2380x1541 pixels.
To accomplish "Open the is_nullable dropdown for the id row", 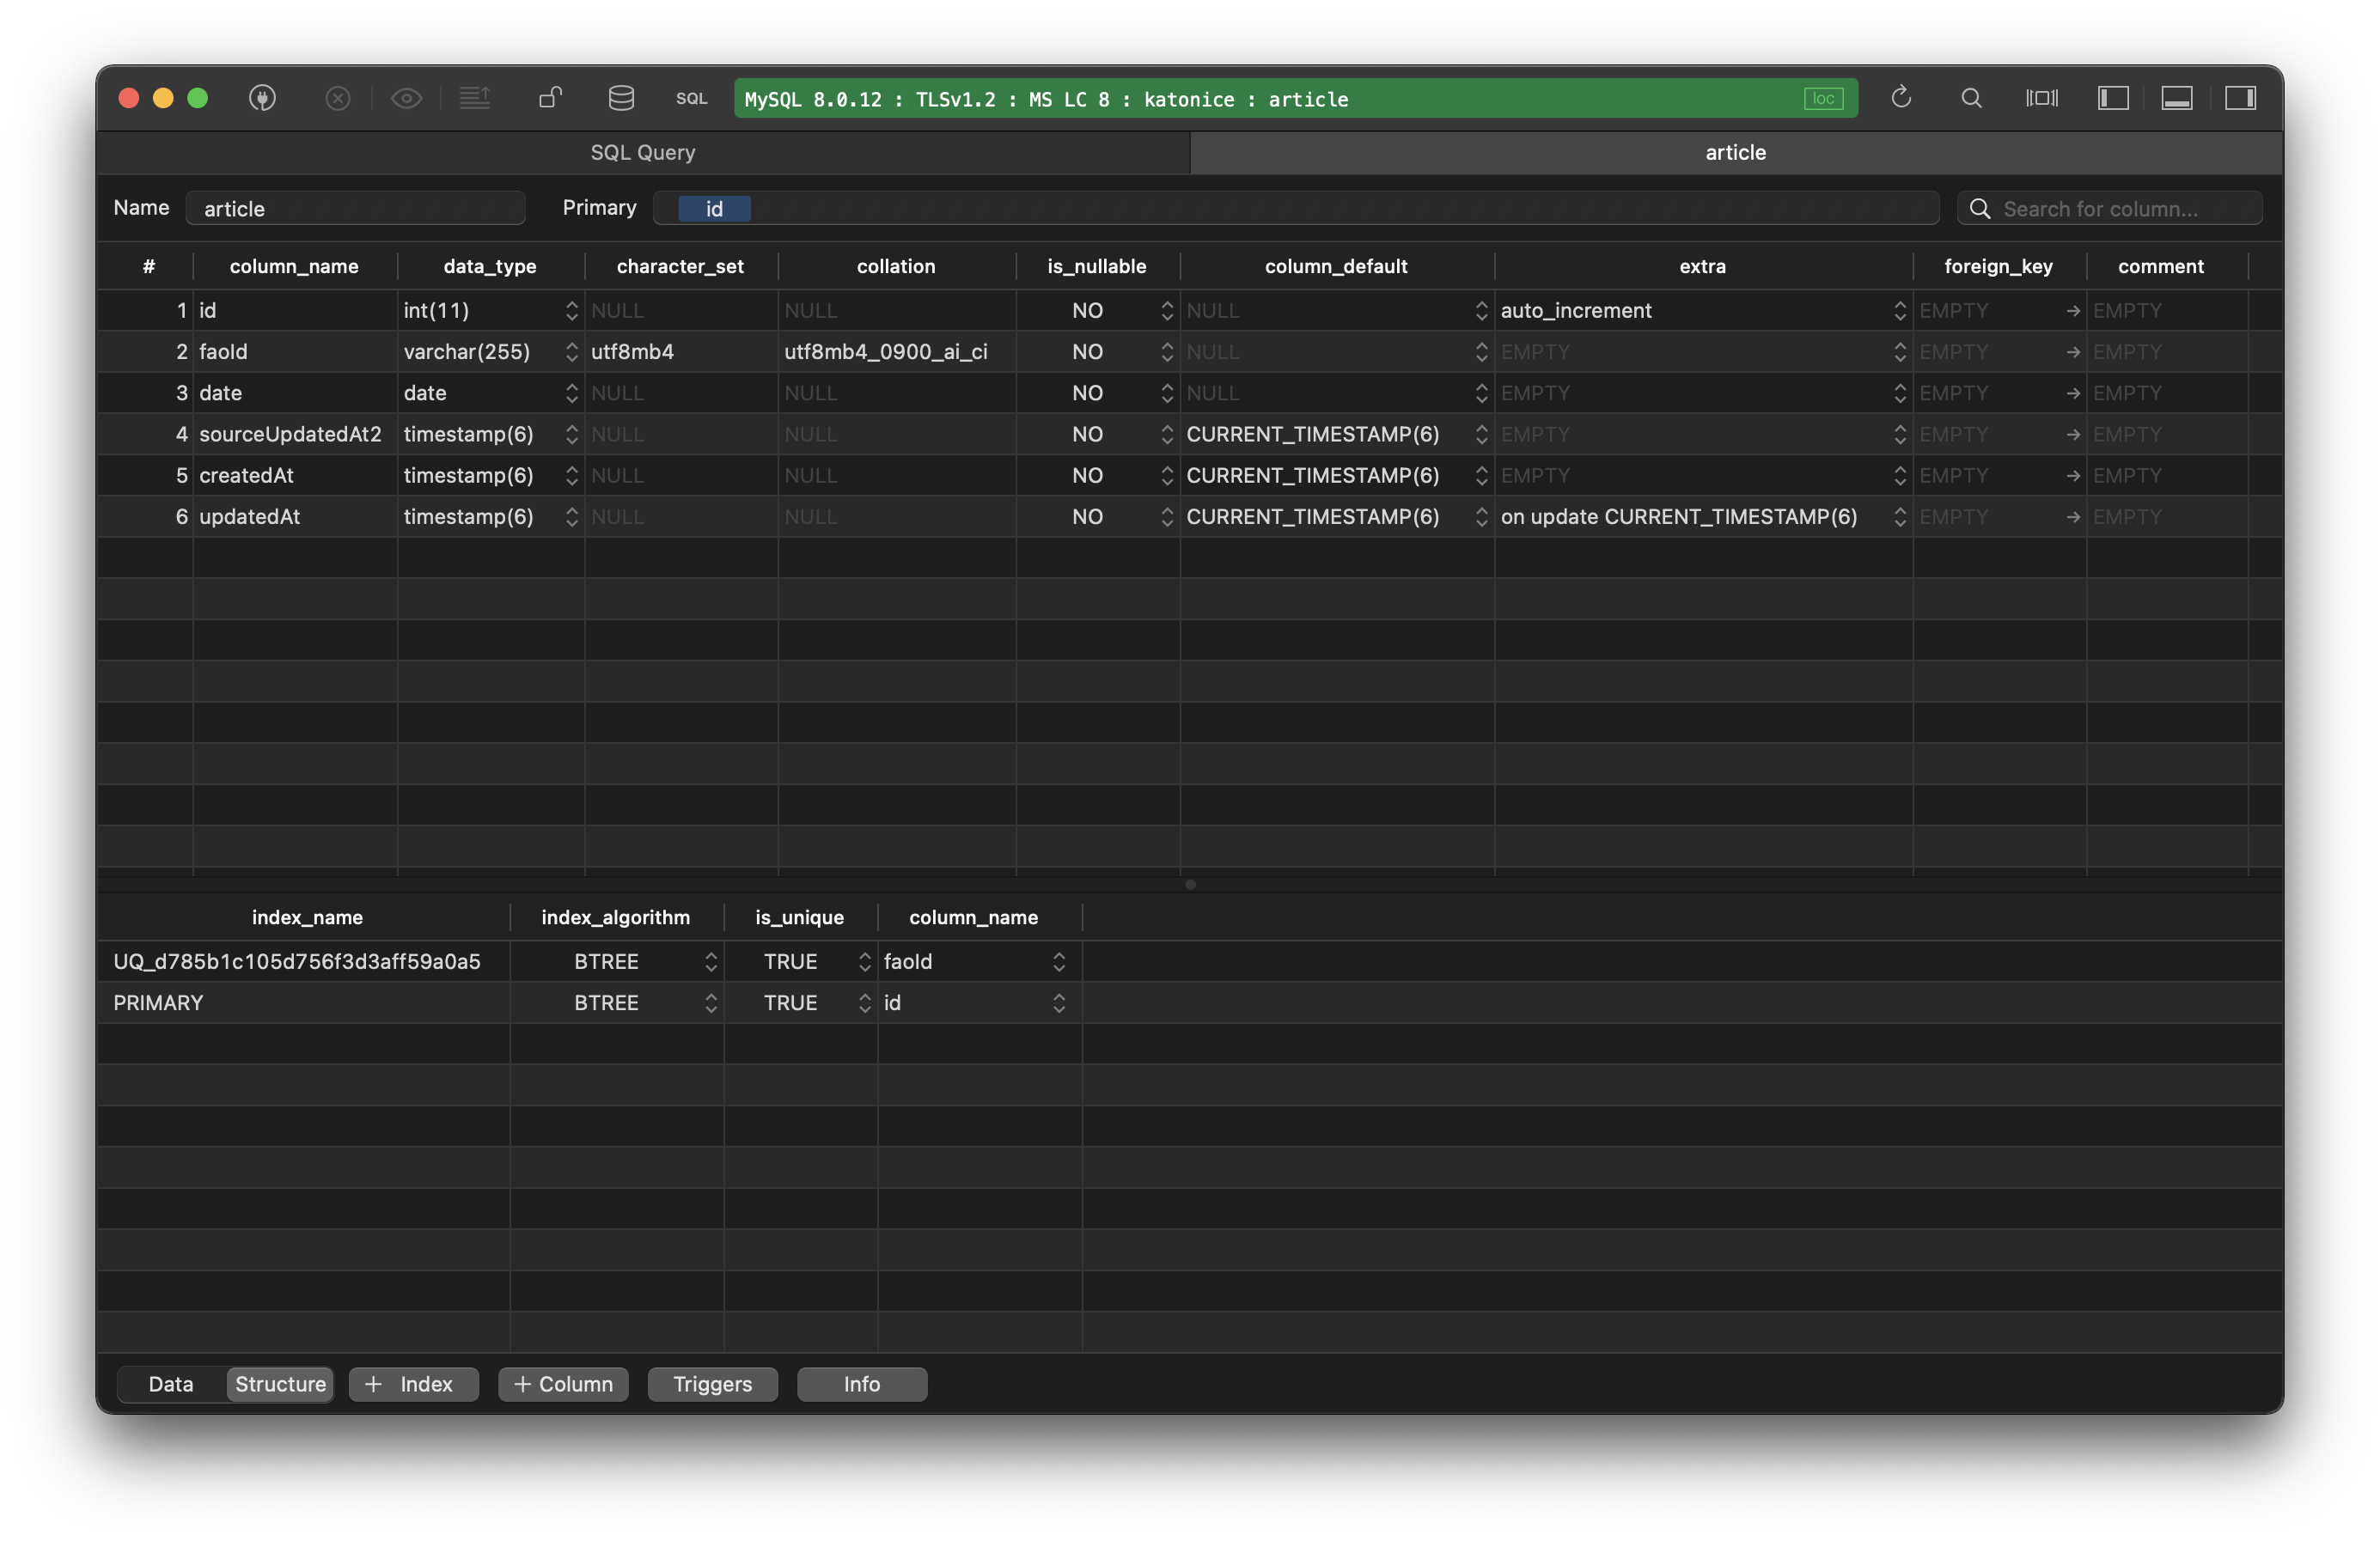I will [1165, 310].
